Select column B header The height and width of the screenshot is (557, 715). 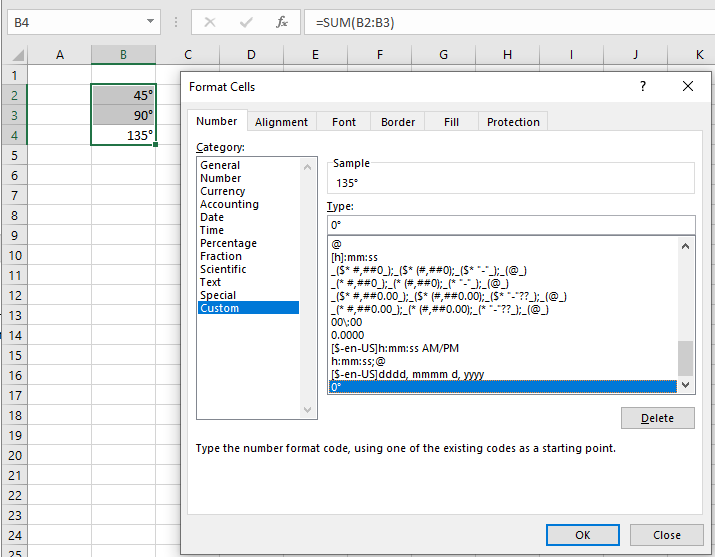pos(124,55)
